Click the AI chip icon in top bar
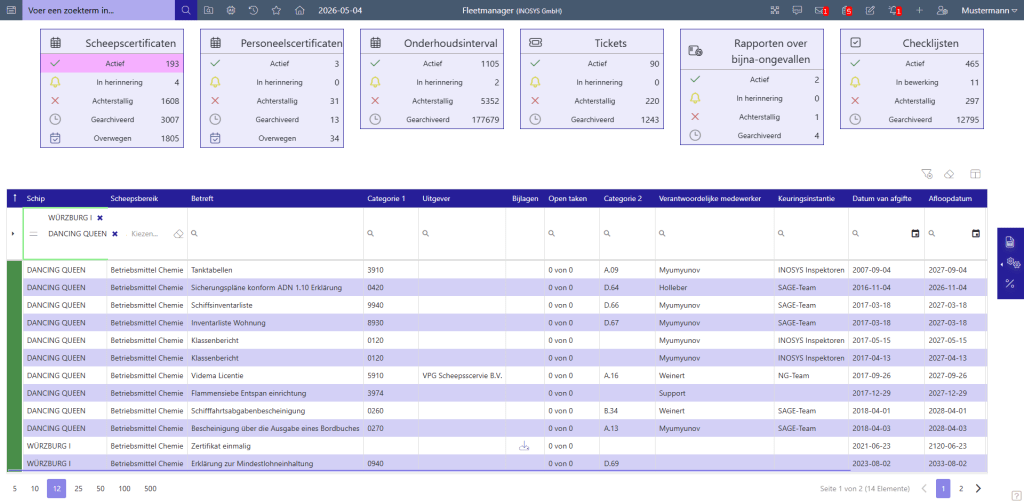 point(231,10)
